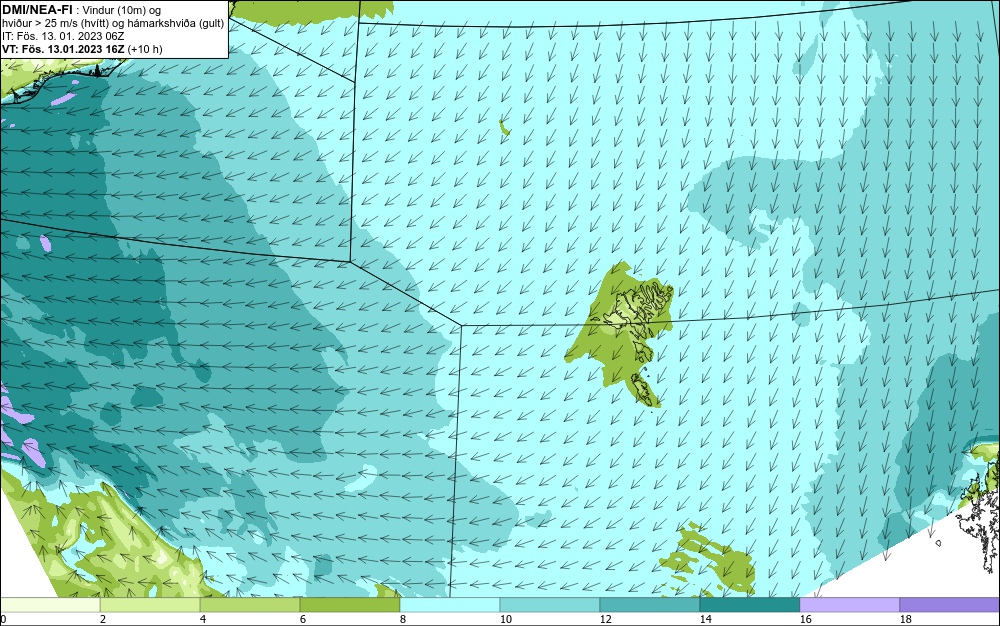Click the small green islet north of Faroes
The height and width of the screenshot is (626, 1000).
coord(504,127)
